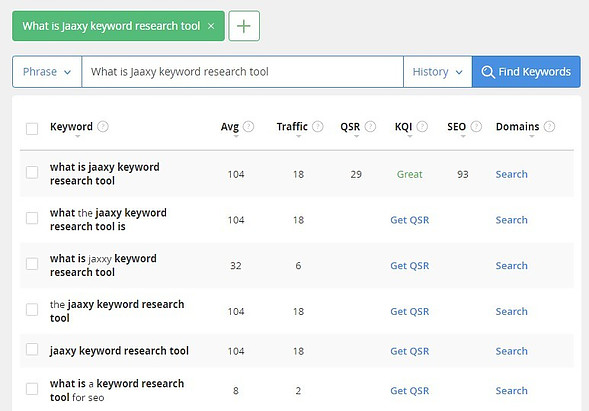Image resolution: width=589 pixels, height=411 pixels.
Task: Check 'the jaaxy keyword research tool' row
Action: point(32,310)
